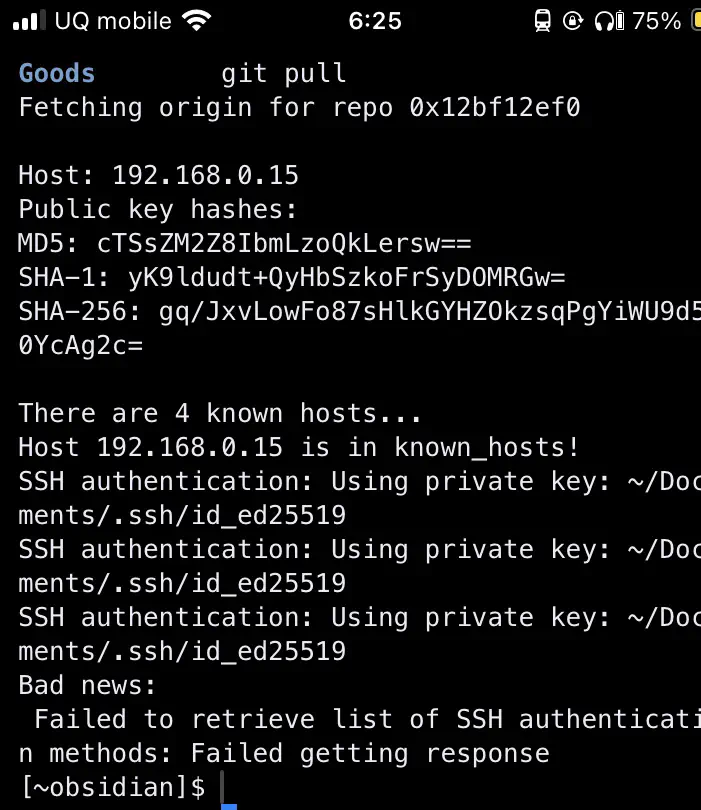Tap the terminal cursor after [~obsidian]$
This screenshot has width=701, height=810.
tap(222, 786)
